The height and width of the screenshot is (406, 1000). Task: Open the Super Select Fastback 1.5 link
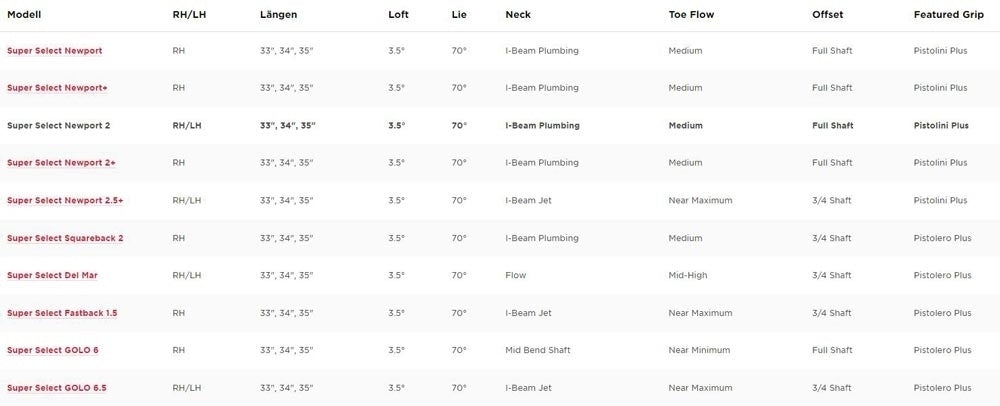click(x=62, y=313)
